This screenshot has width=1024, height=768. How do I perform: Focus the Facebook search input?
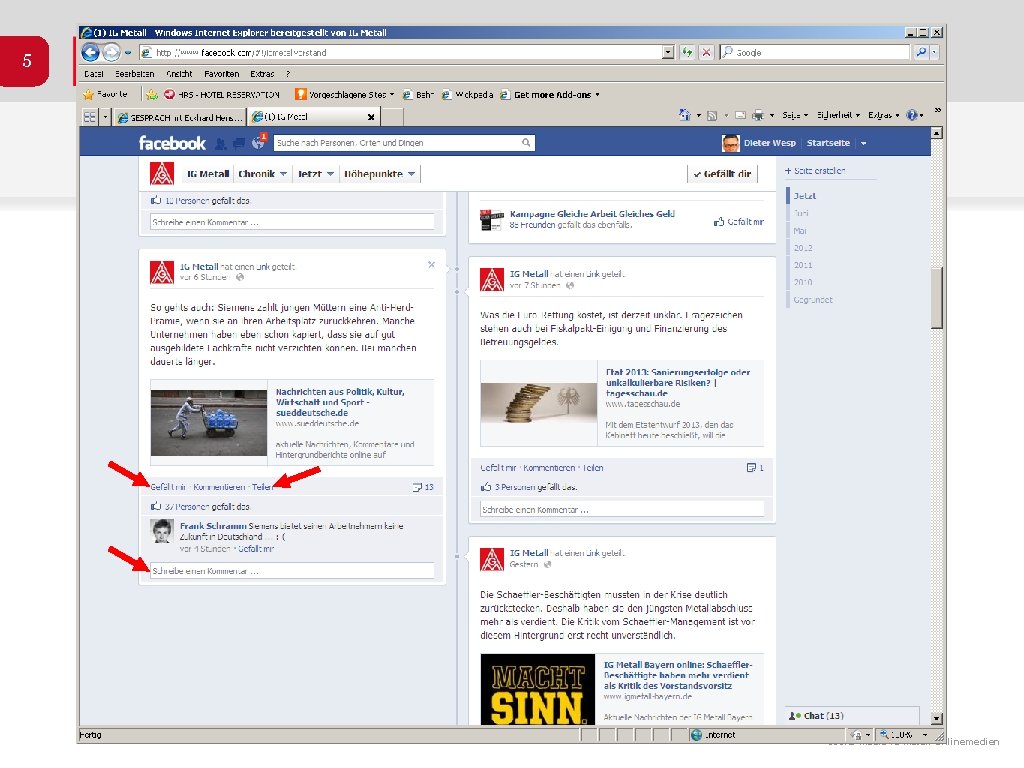click(x=397, y=142)
